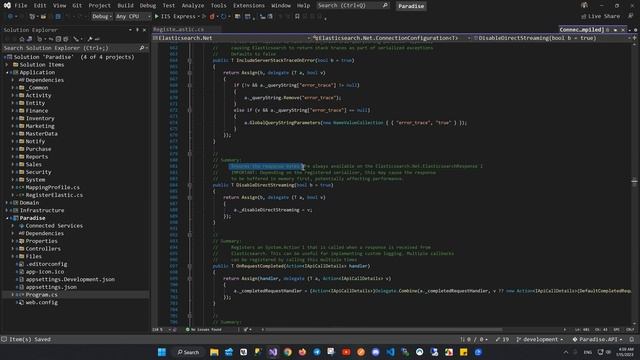Switch to Chrome in taskbar
Image resolution: width=640 pixels, height=360 pixels.
(x=288, y=352)
